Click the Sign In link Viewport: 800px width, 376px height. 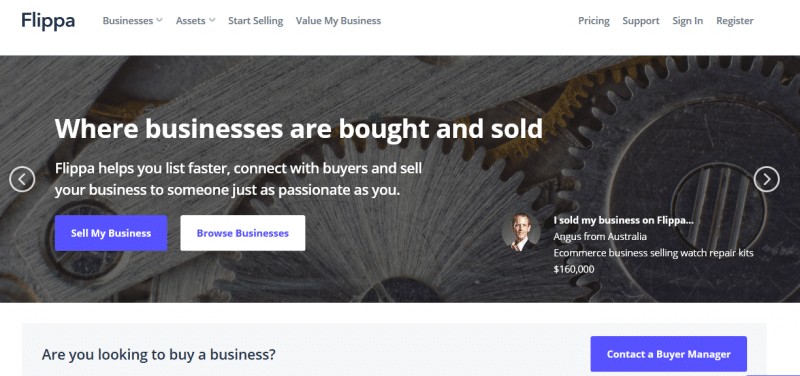[x=687, y=21]
